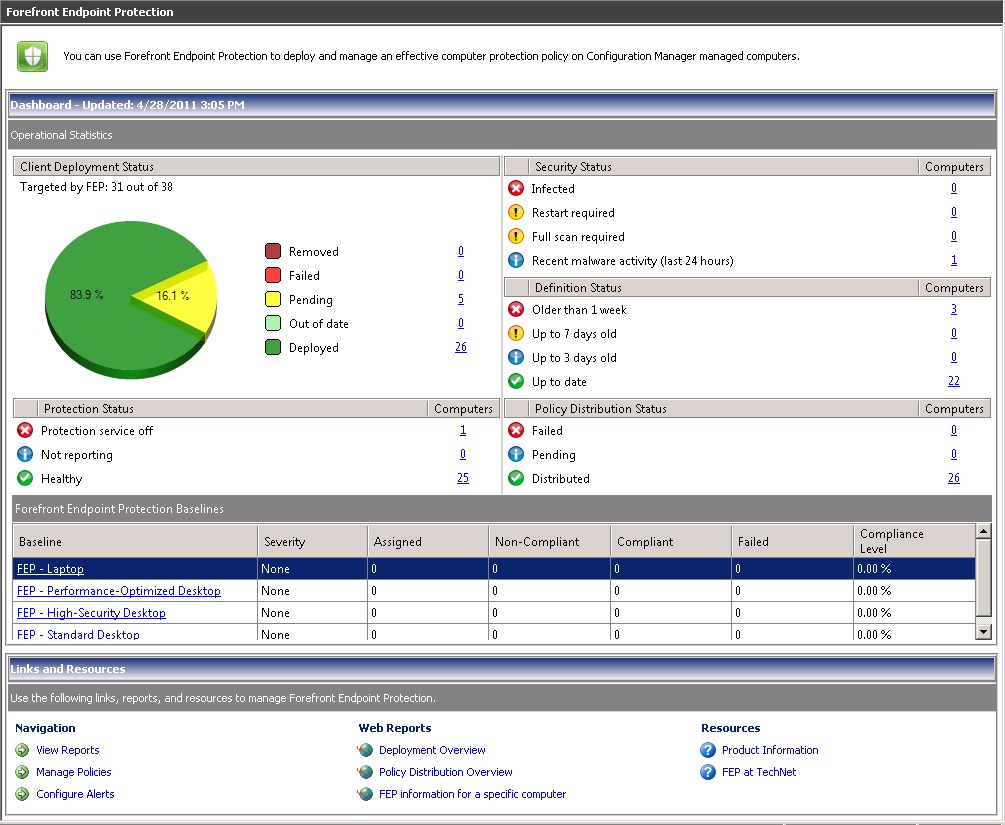
Task: Click the green Forefront shield icon
Action: [32, 56]
